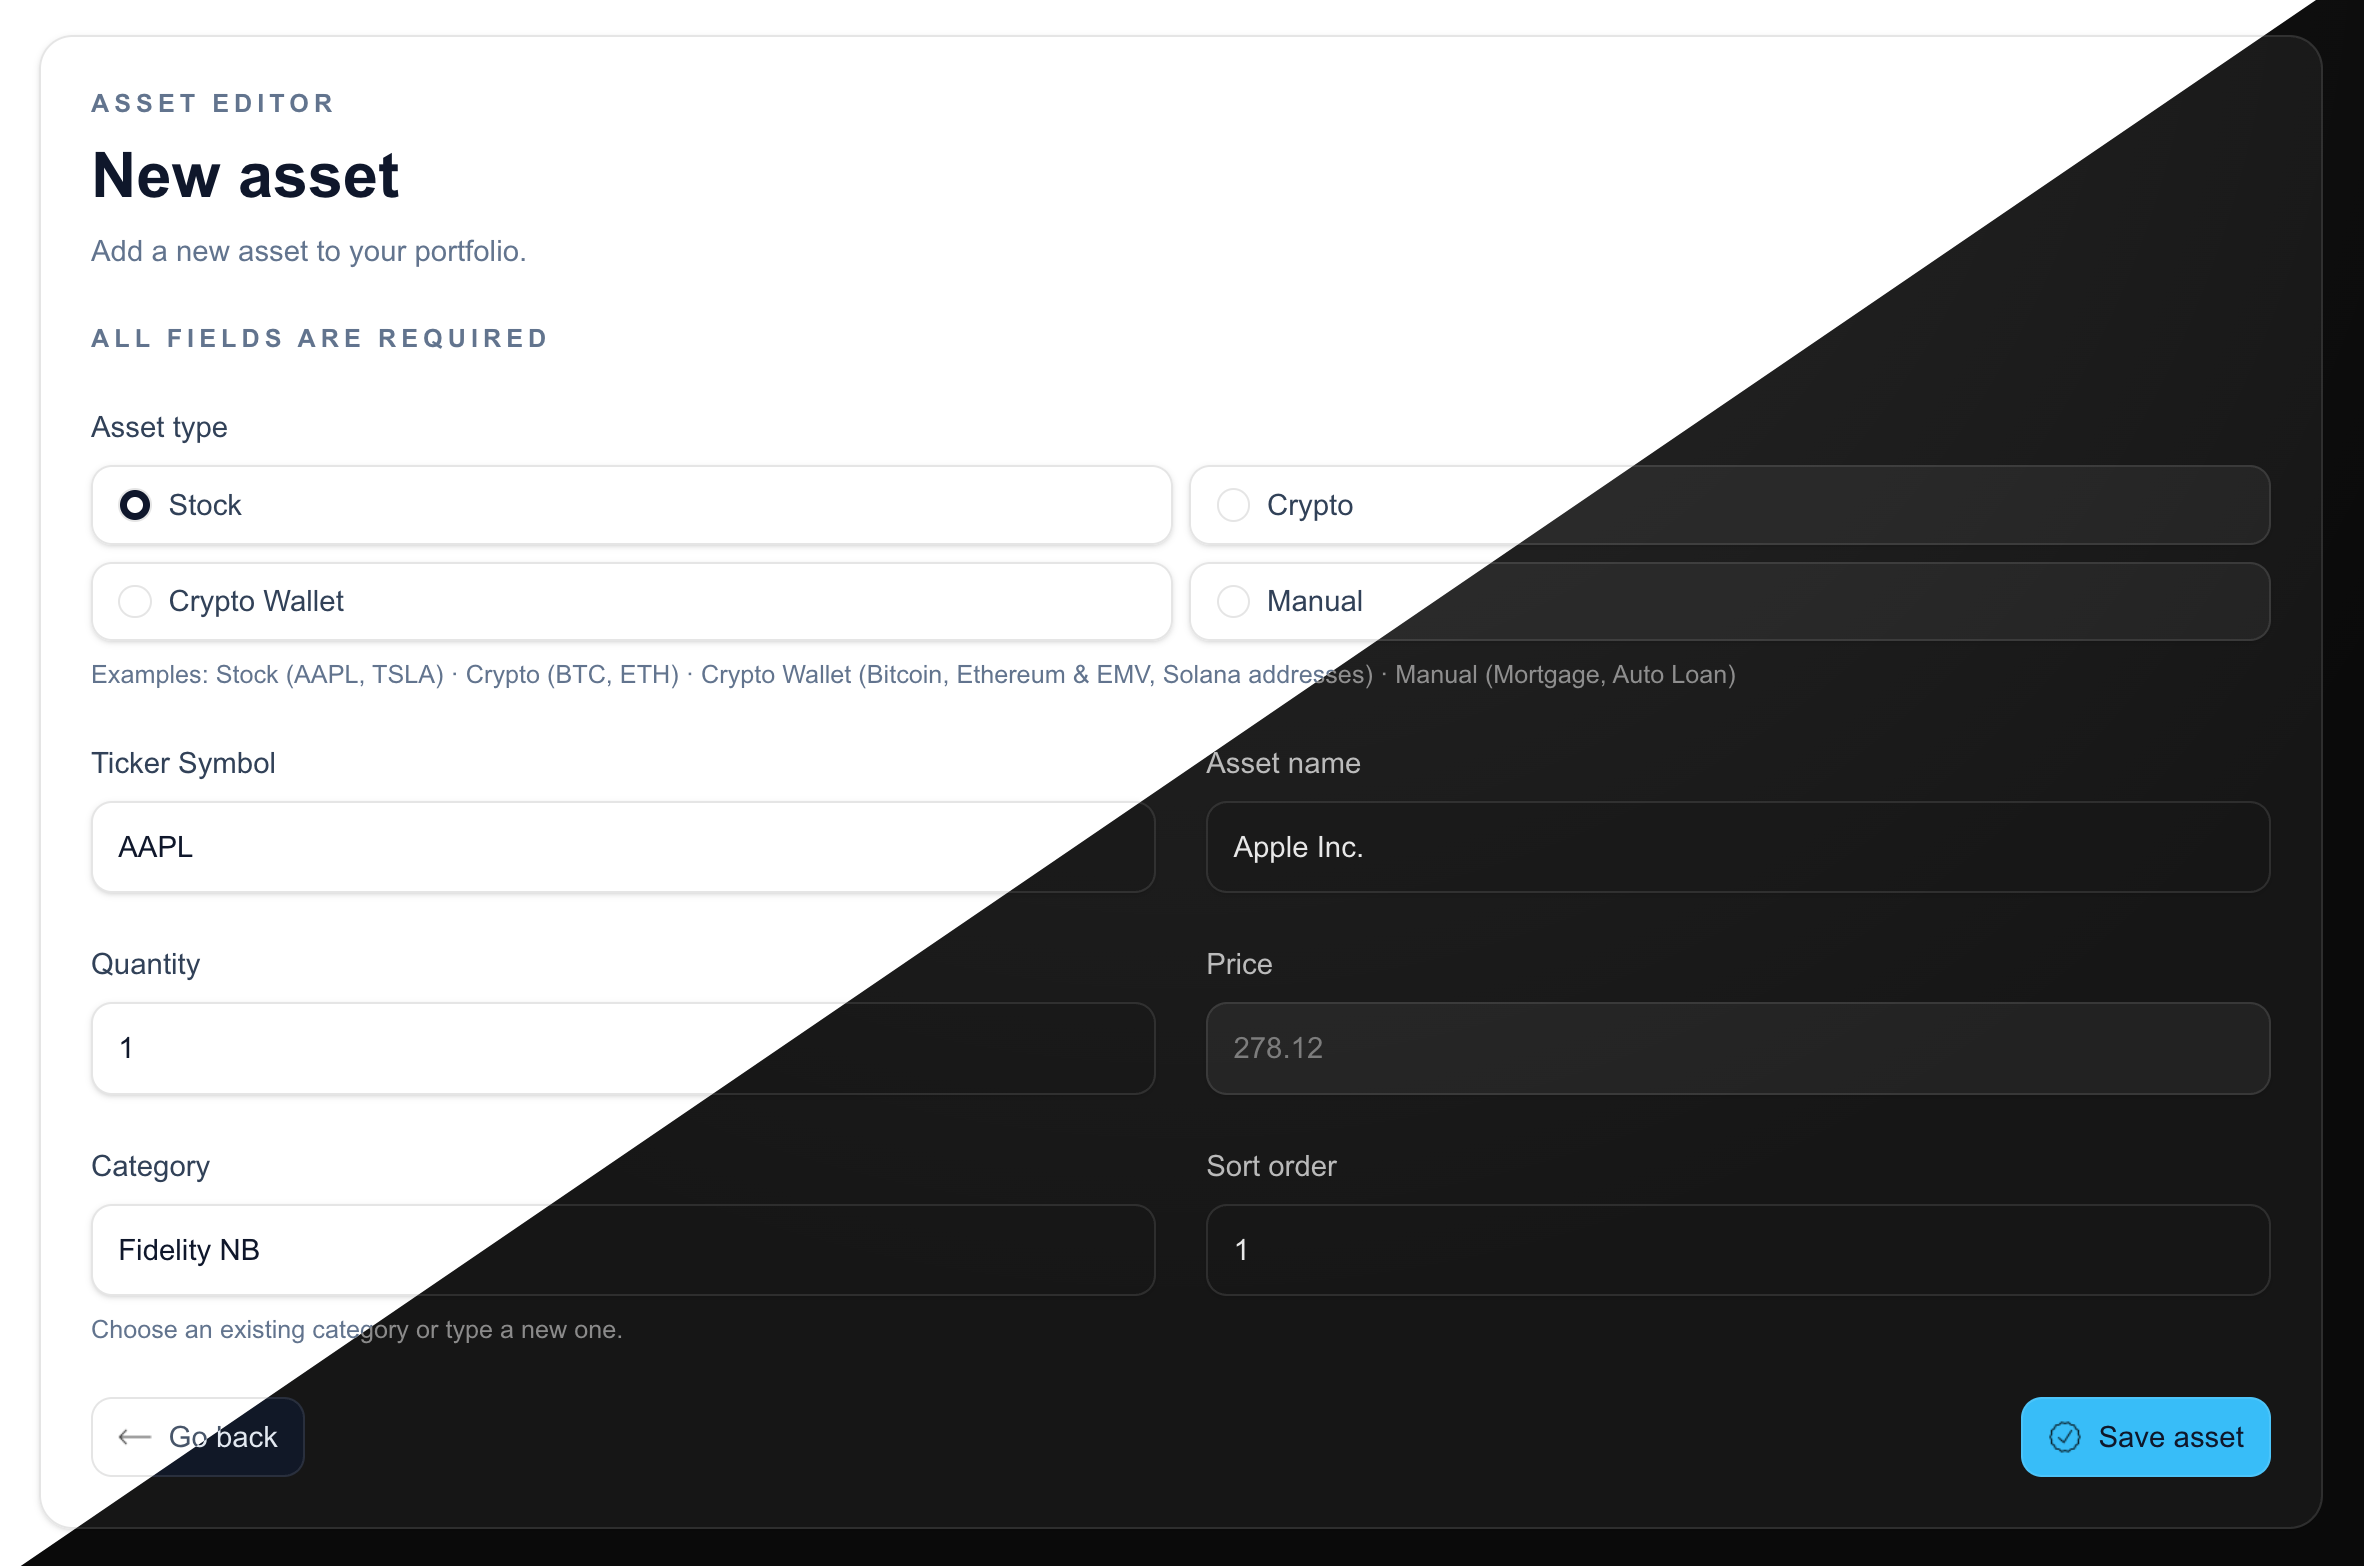Click the ALL FIELDS ARE REQUIRED text
This screenshot has height=1566, width=2364.
[318, 338]
